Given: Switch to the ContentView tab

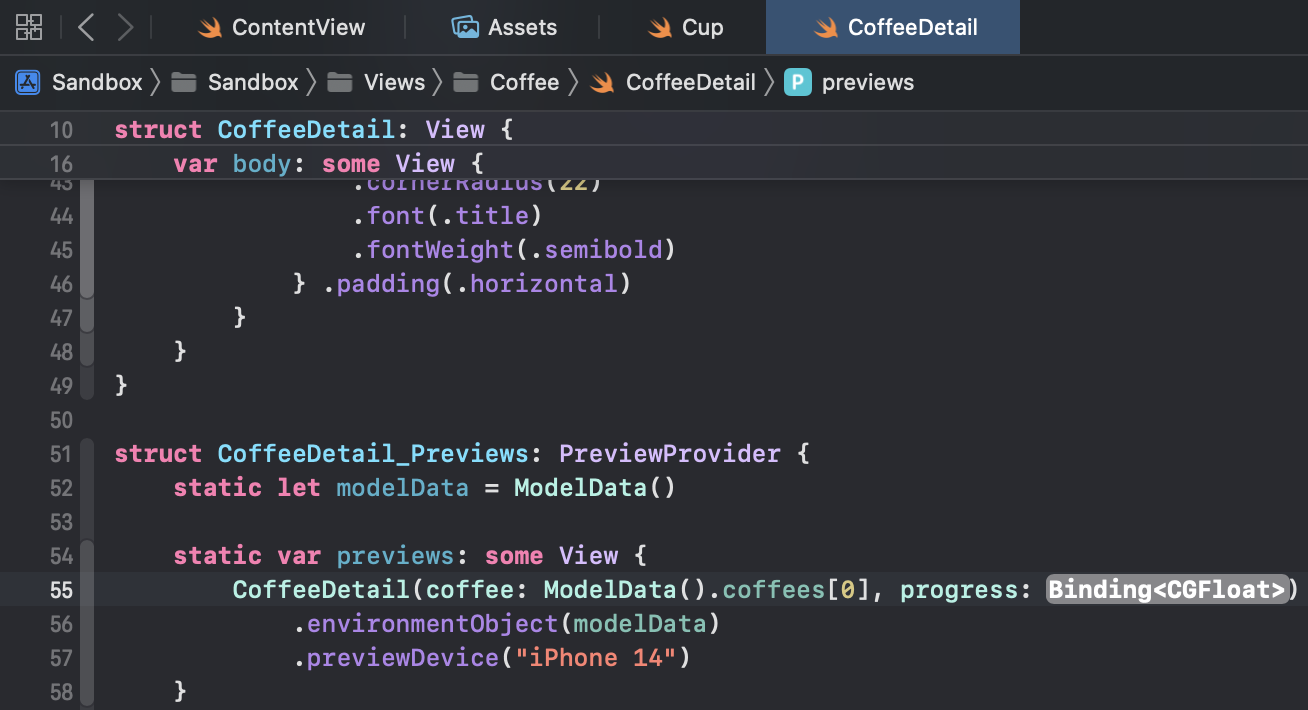Looking at the screenshot, I should (x=282, y=27).
